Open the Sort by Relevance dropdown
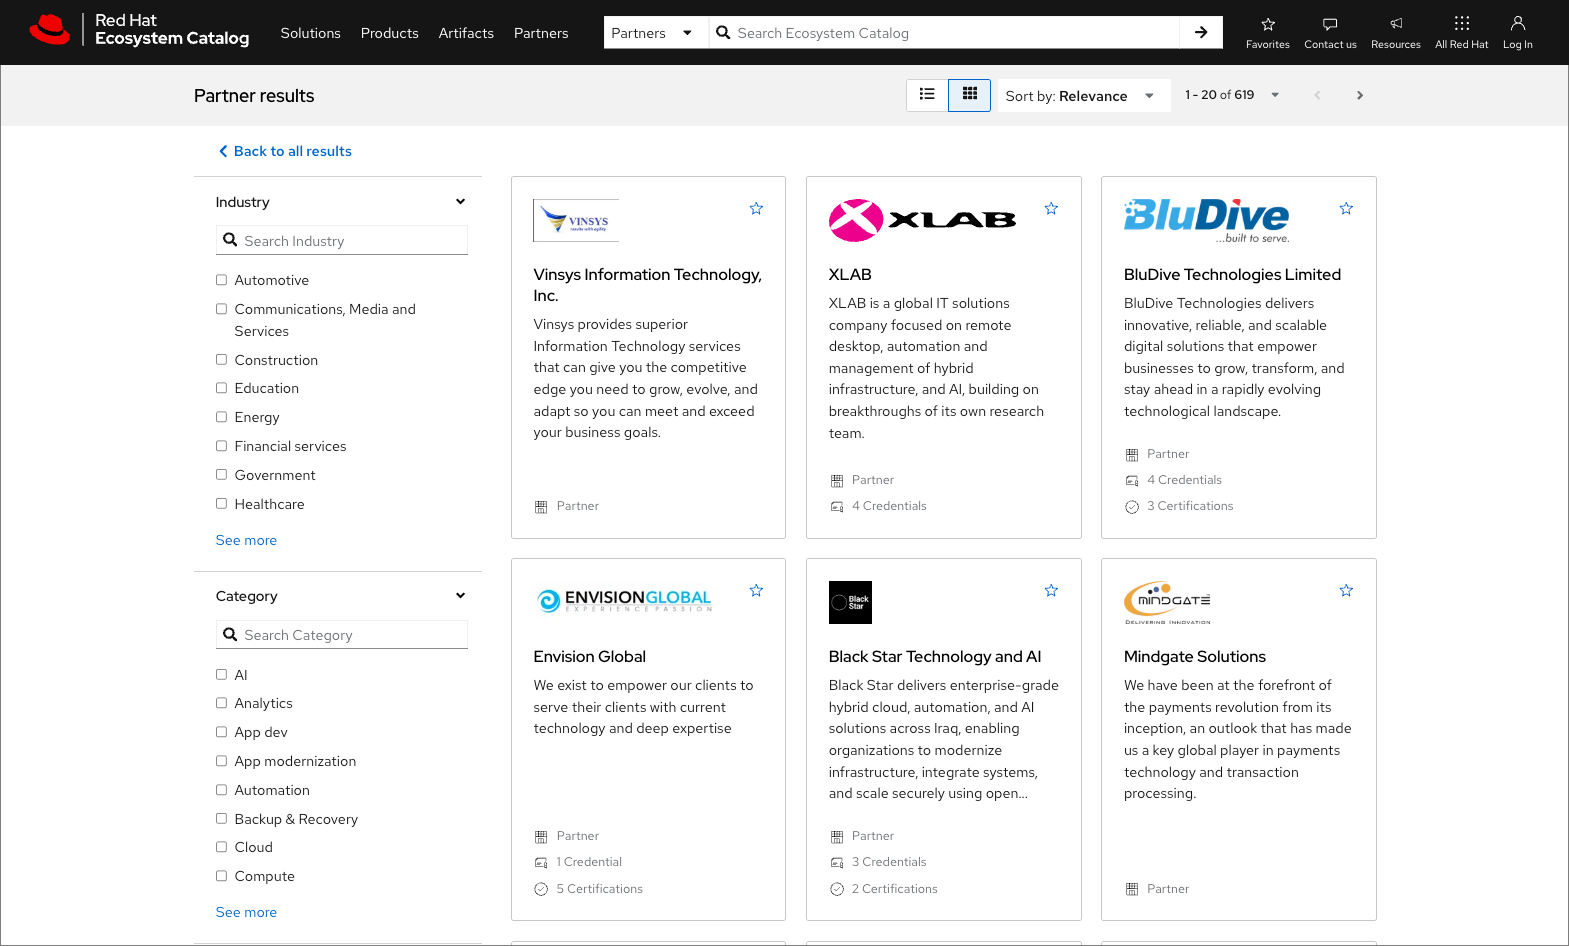The width and height of the screenshot is (1569, 946). coord(1083,96)
